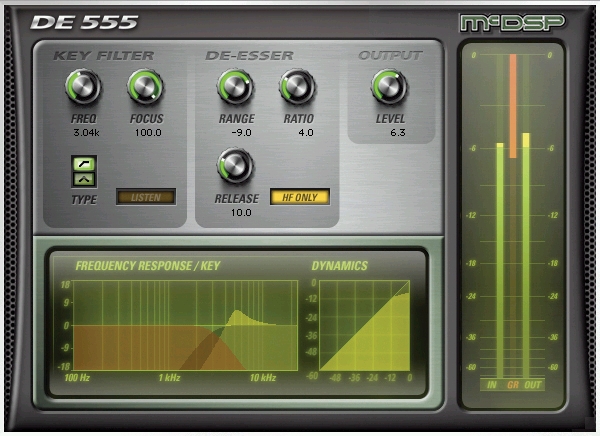600x436 pixels.
Task: Click the DYNAMICS label
Action: click(339, 266)
